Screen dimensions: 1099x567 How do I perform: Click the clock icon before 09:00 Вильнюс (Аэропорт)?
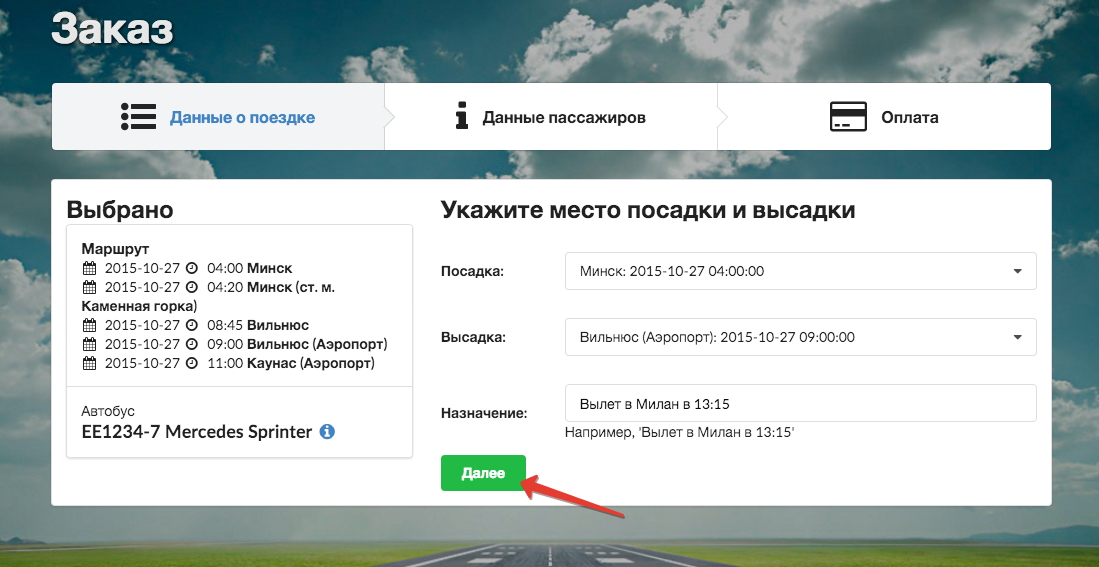[192, 344]
